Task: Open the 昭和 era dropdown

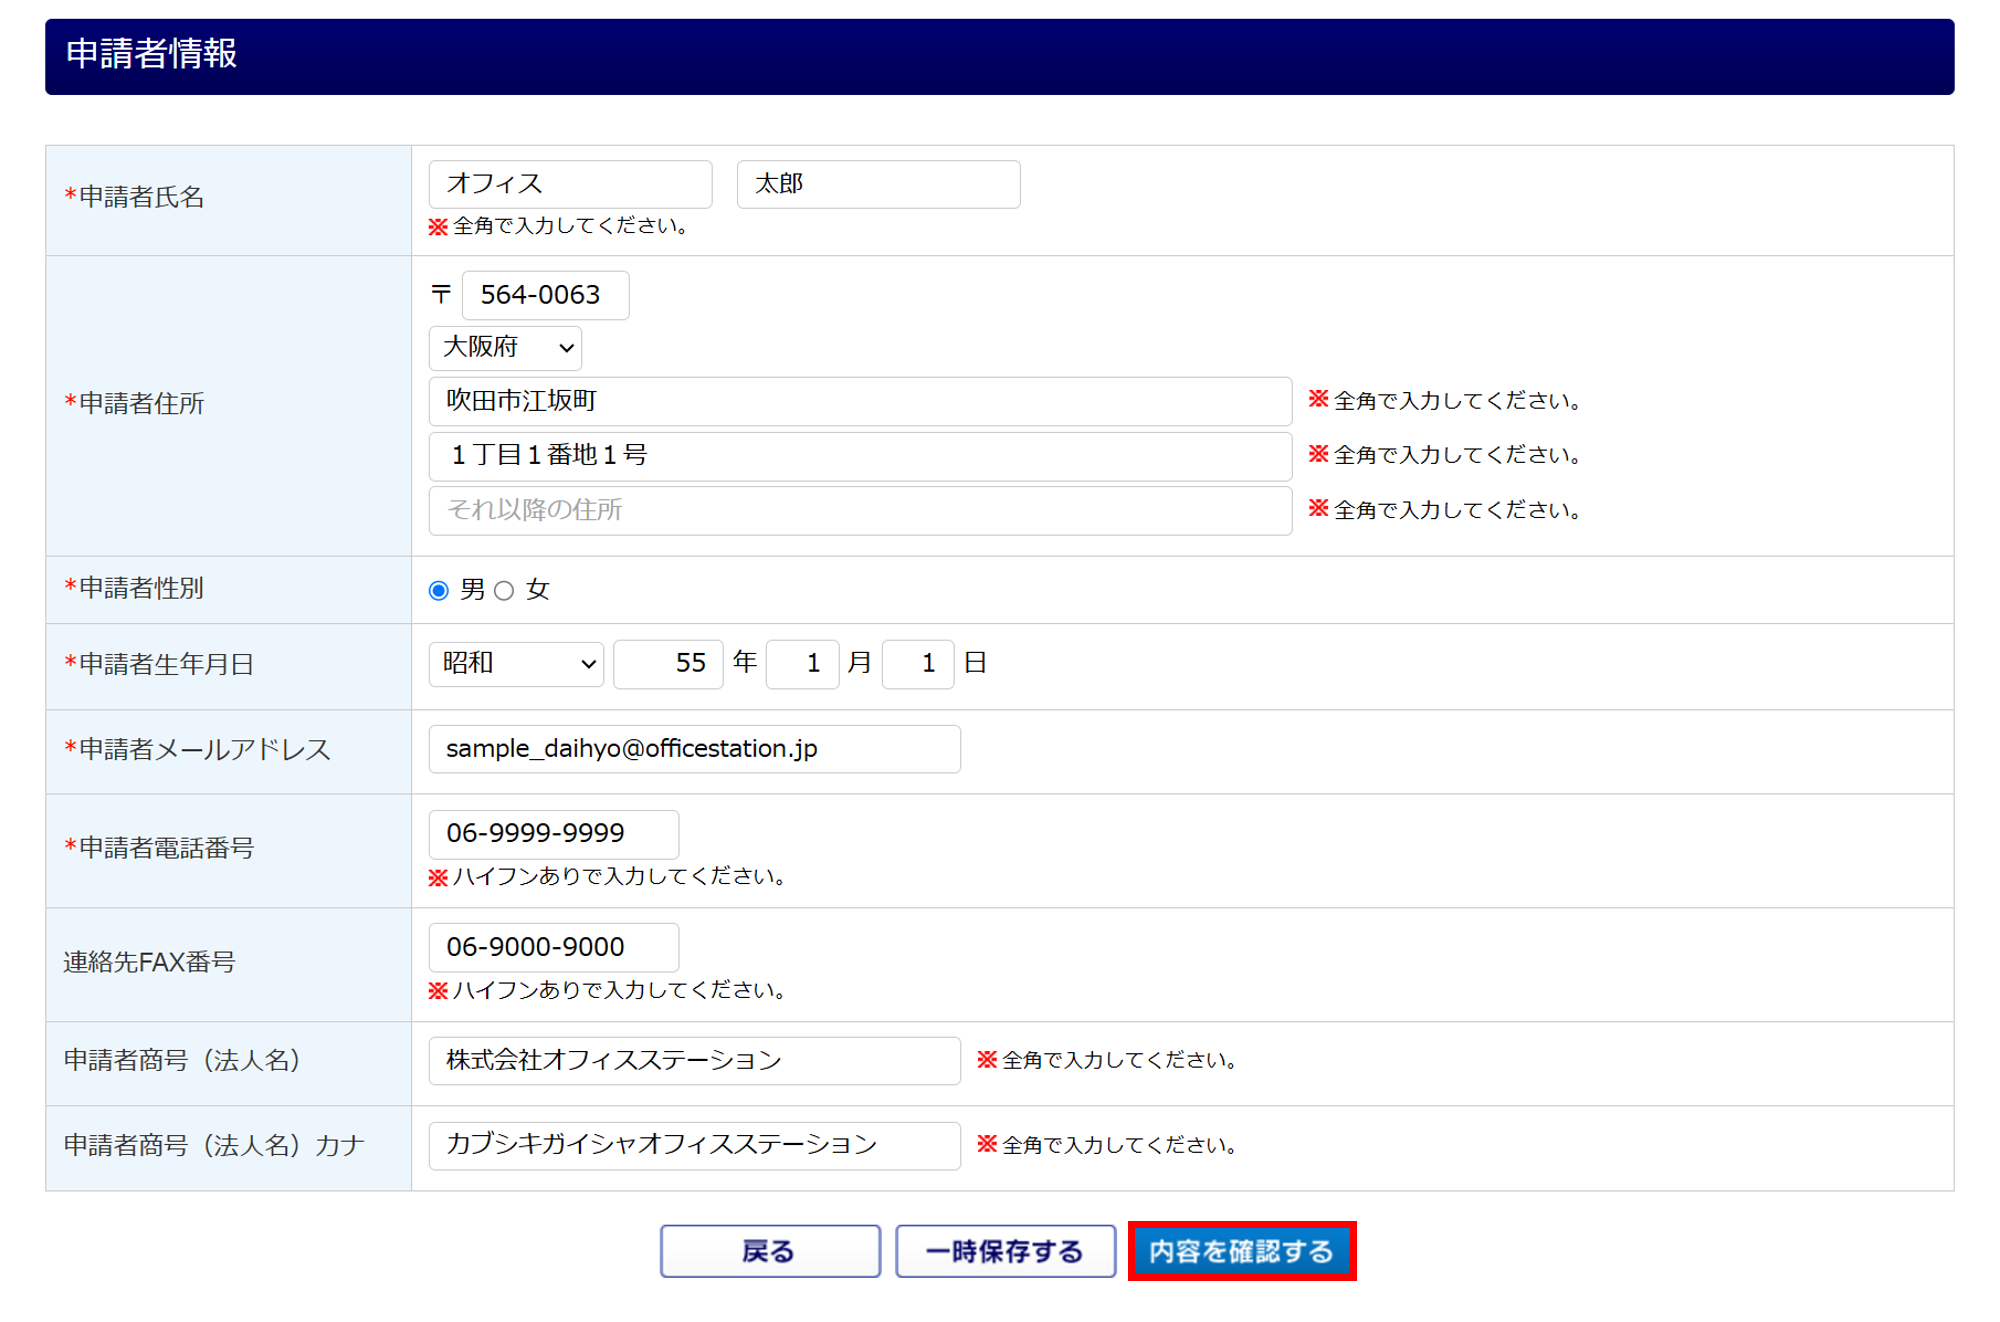Action: (516, 664)
